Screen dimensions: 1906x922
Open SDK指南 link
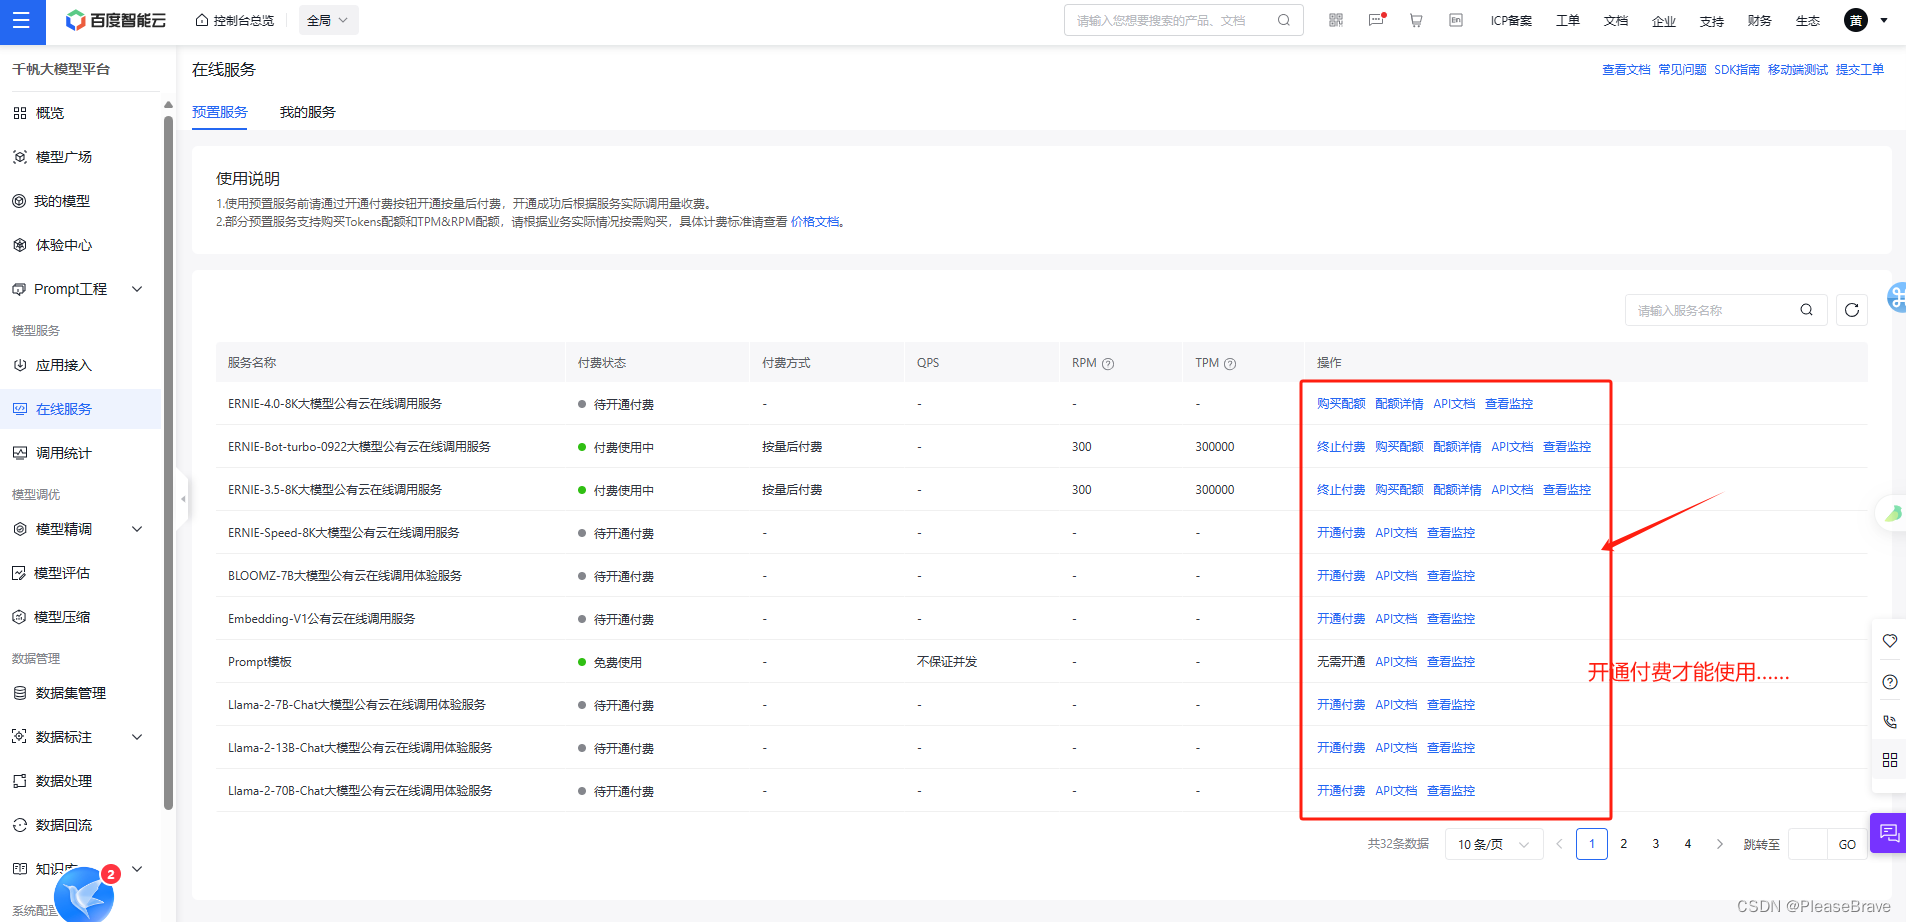[1737, 70]
